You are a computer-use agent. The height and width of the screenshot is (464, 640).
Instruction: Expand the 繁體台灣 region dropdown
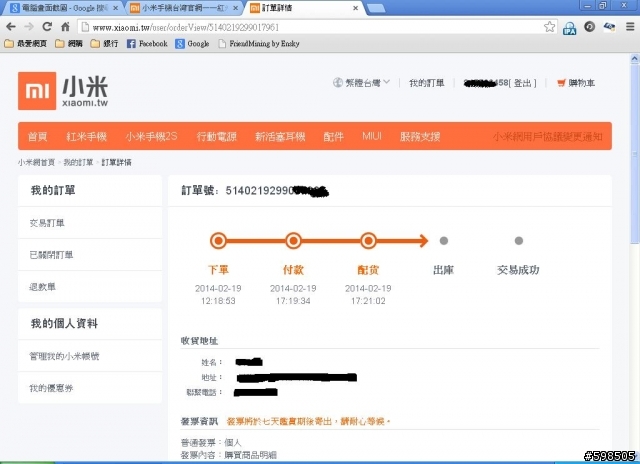tap(361, 83)
